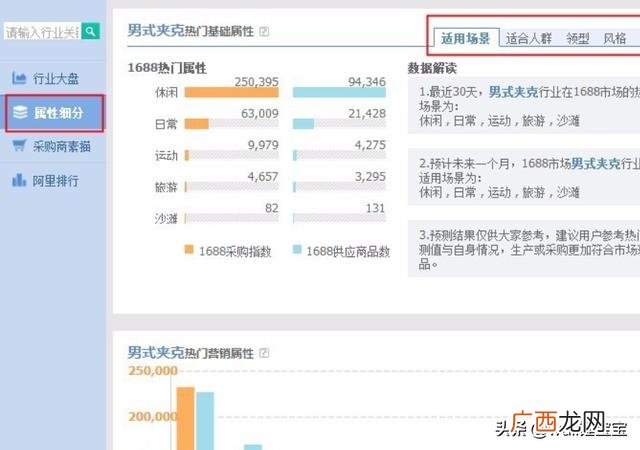Click the value 9,979
The image size is (640, 450).
coord(263,145)
